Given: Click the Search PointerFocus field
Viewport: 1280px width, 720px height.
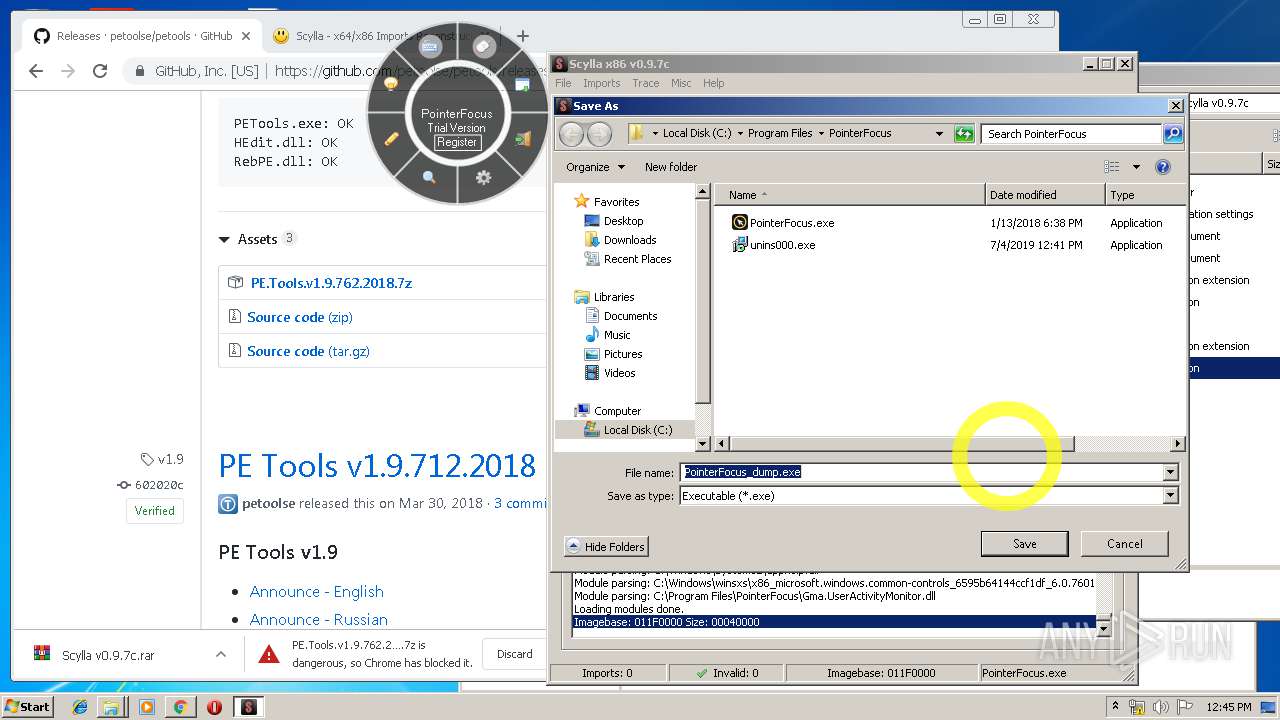Looking at the screenshot, I should click(1071, 133).
